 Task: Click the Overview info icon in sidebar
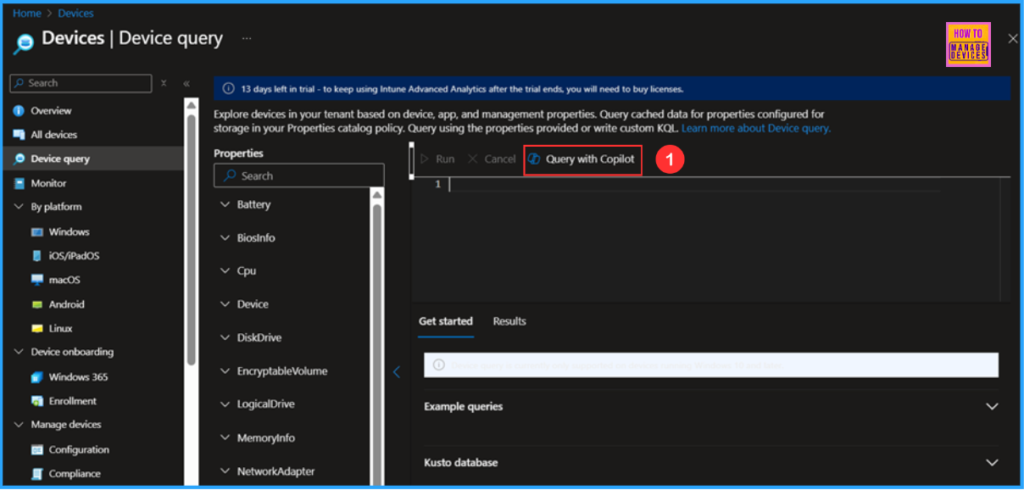19,110
